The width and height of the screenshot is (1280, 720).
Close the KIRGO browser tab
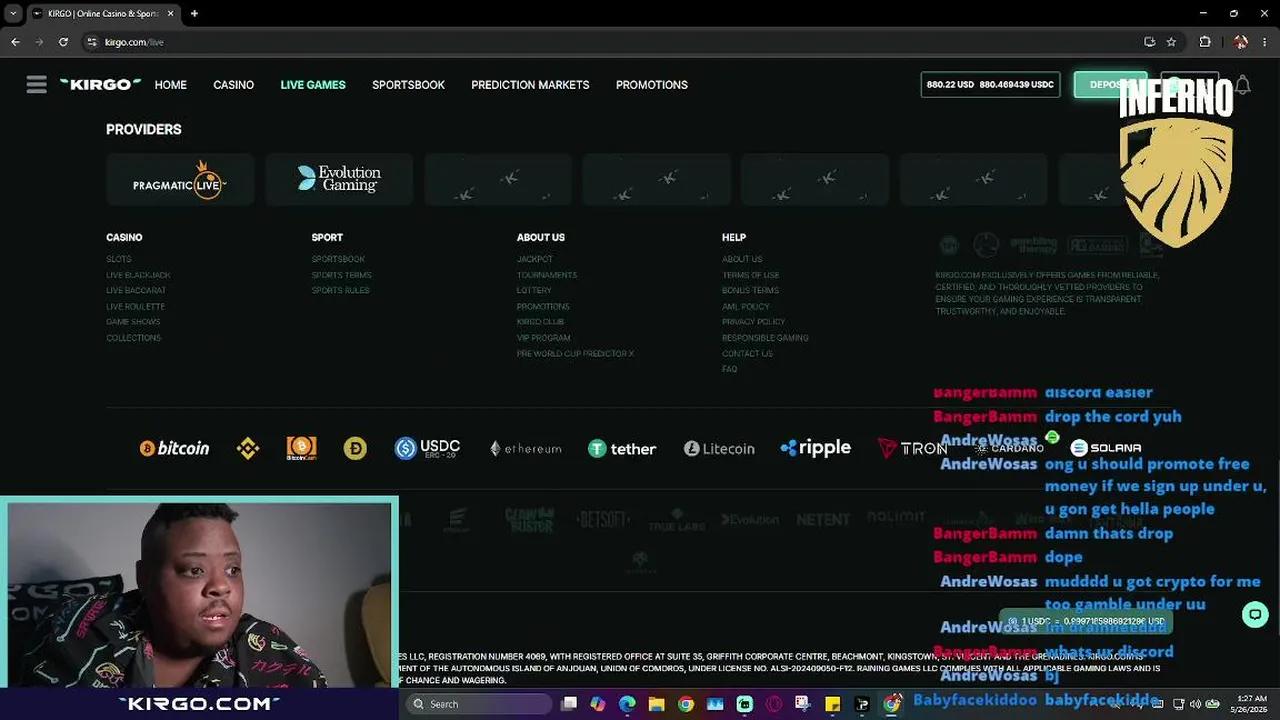168,14
